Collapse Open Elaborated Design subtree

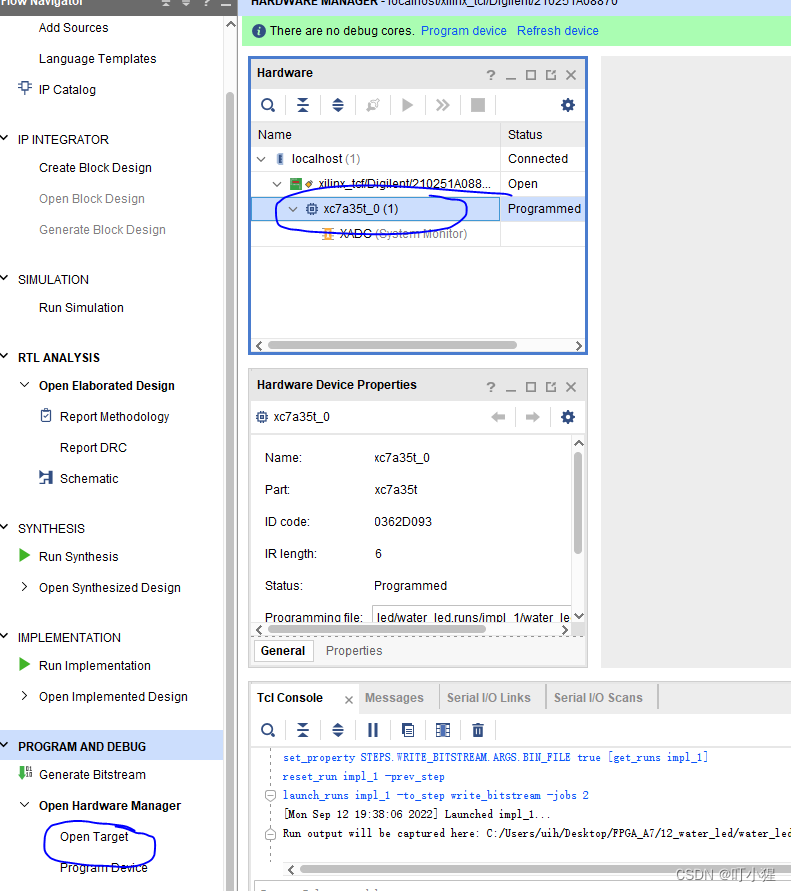24,385
